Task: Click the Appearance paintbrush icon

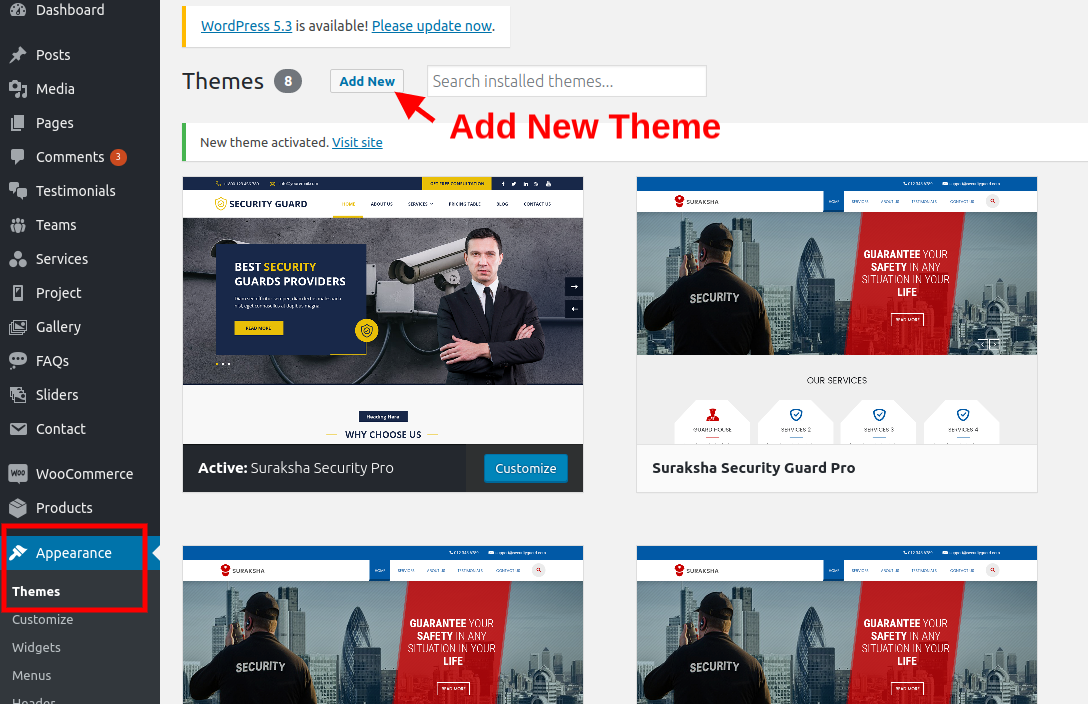Action: coord(18,553)
